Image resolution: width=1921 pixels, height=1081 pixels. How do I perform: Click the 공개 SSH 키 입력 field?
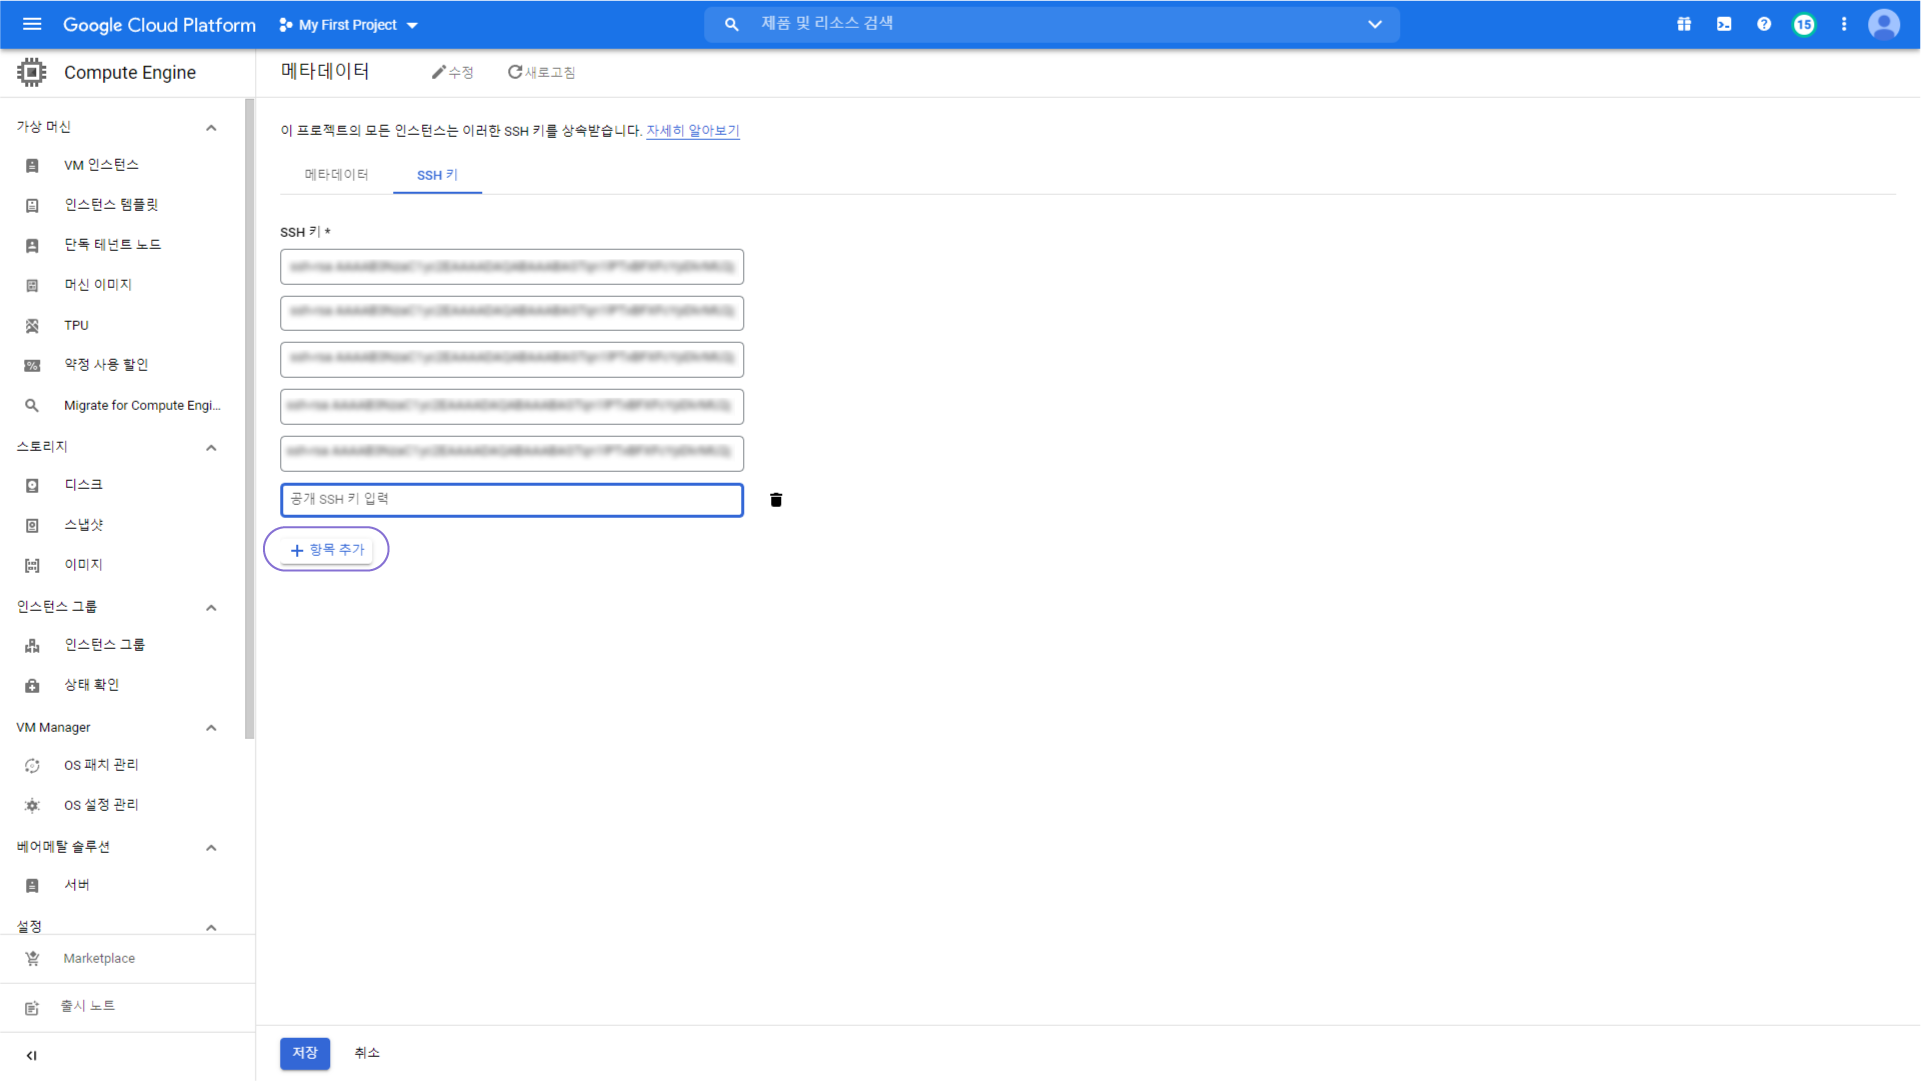512,499
